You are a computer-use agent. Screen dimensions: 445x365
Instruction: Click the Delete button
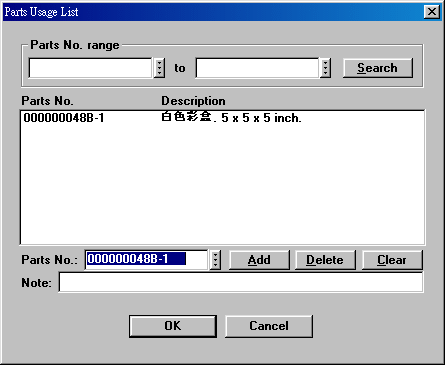point(325,260)
